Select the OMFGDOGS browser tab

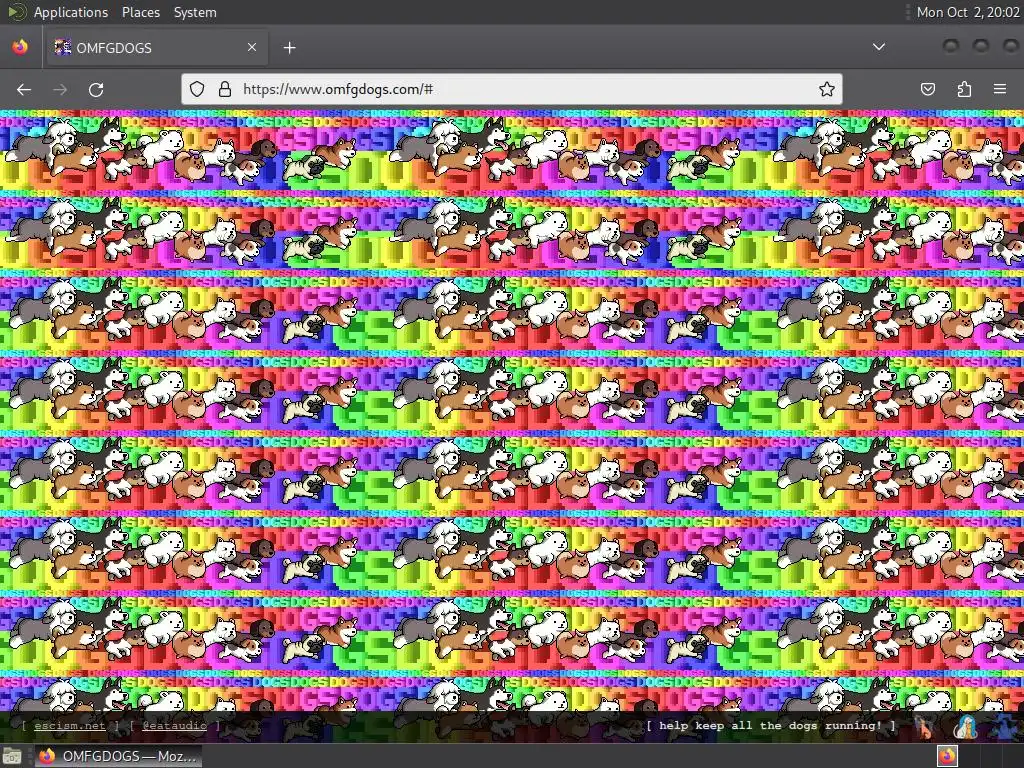[157, 47]
